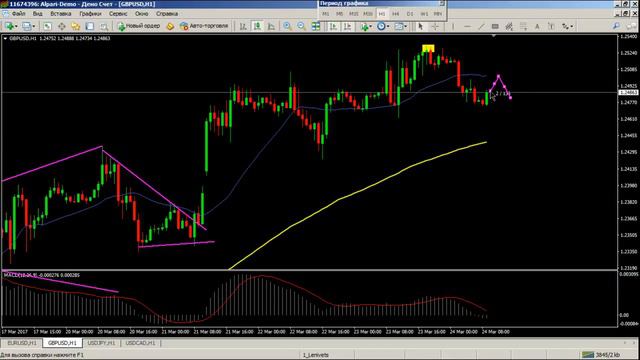
Task: Open the Графики menu
Action: tap(90, 13)
